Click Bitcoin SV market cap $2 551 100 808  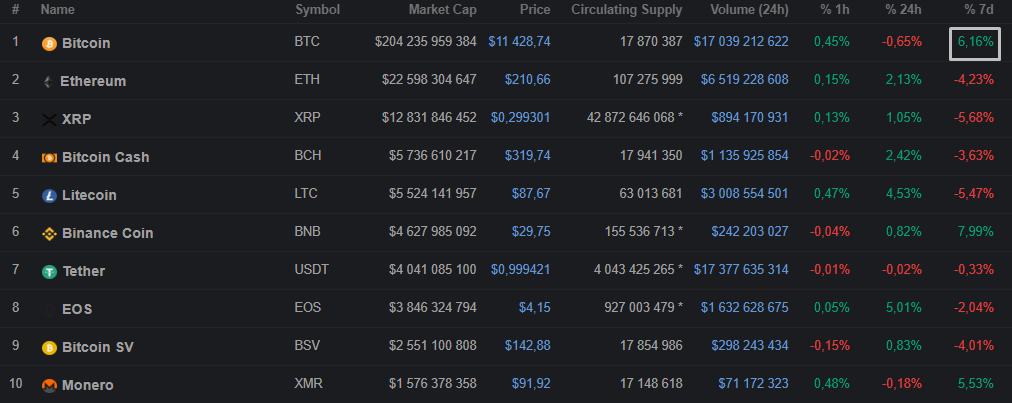(x=433, y=346)
